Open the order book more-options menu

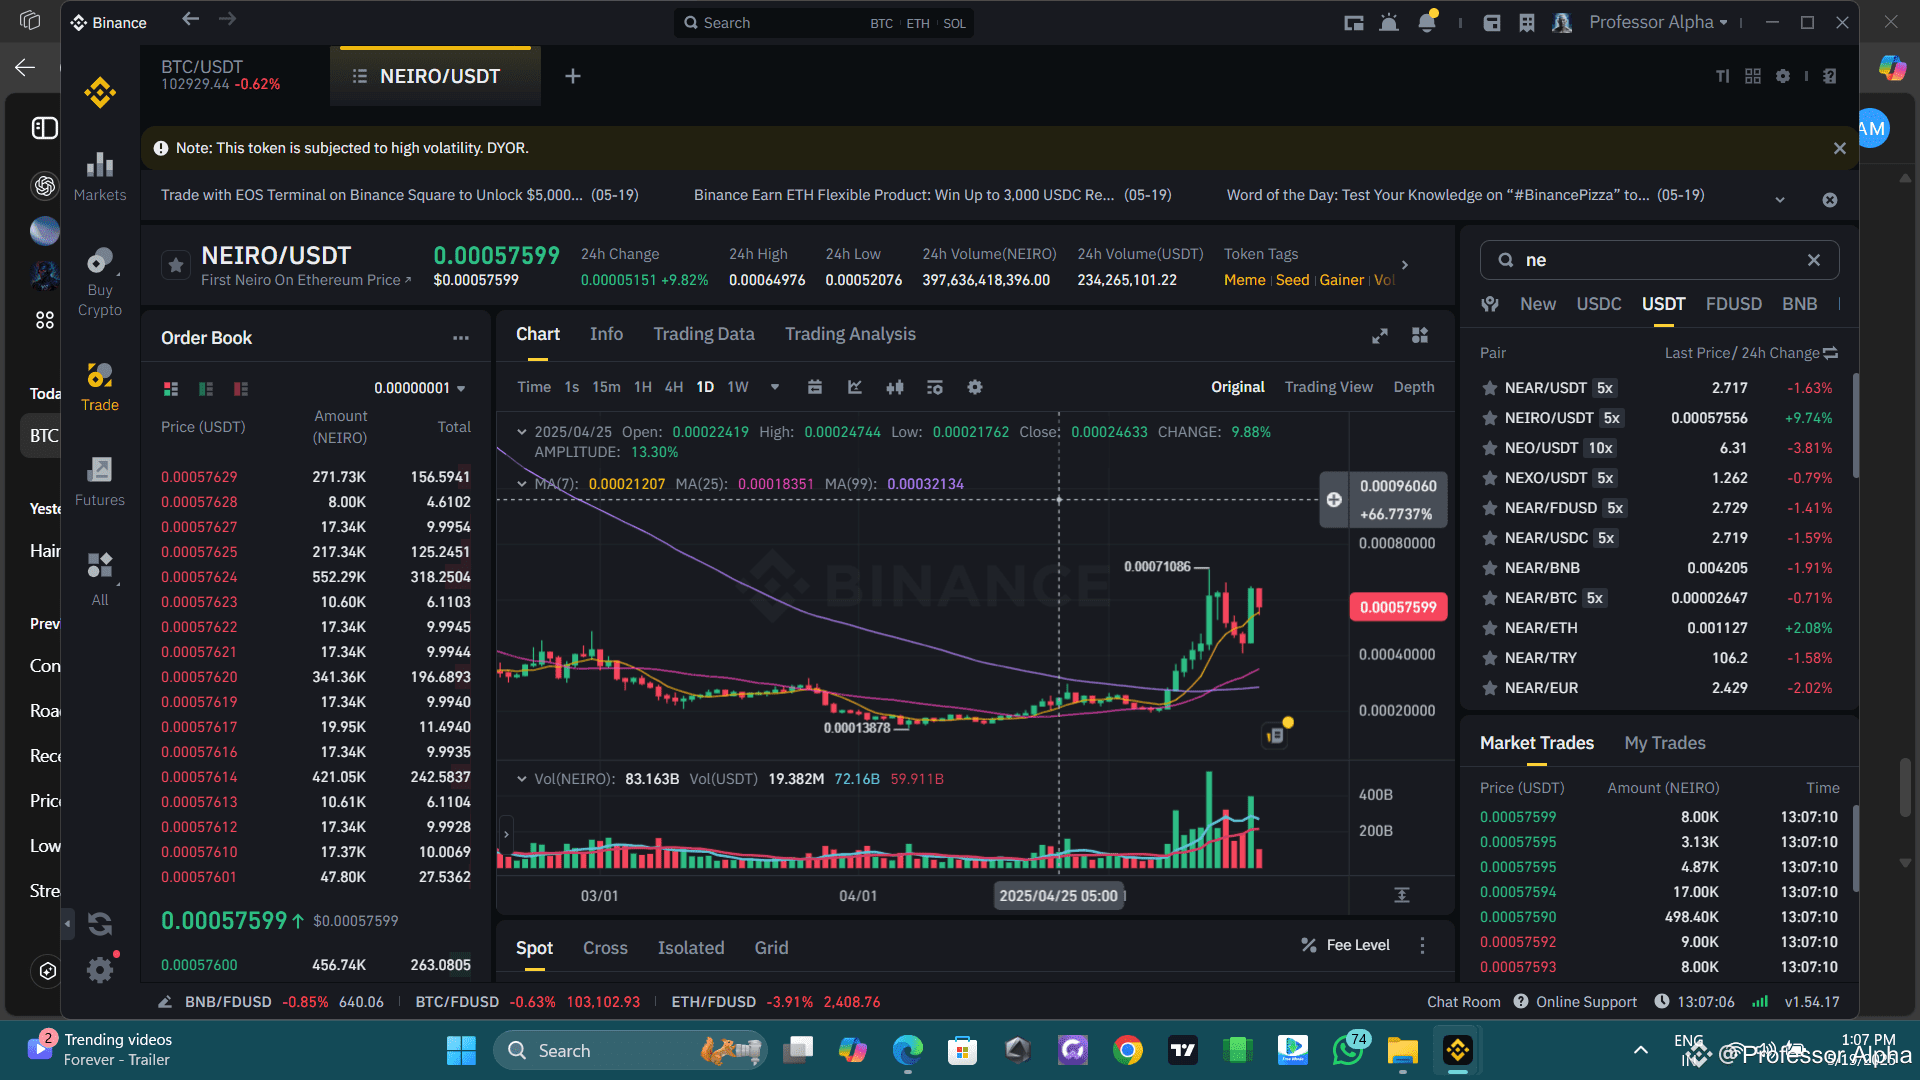pos(461,338)
